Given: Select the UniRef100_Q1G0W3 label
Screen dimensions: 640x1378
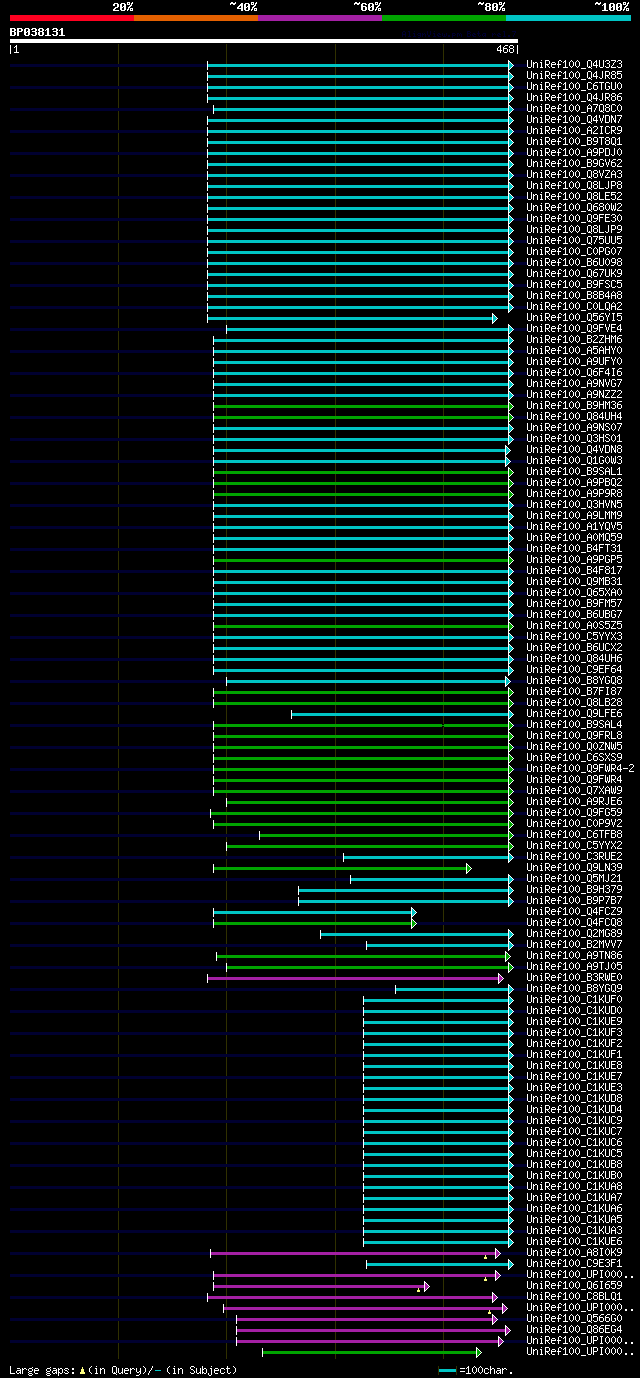Looking at the screenshot, I should (574, 460).
